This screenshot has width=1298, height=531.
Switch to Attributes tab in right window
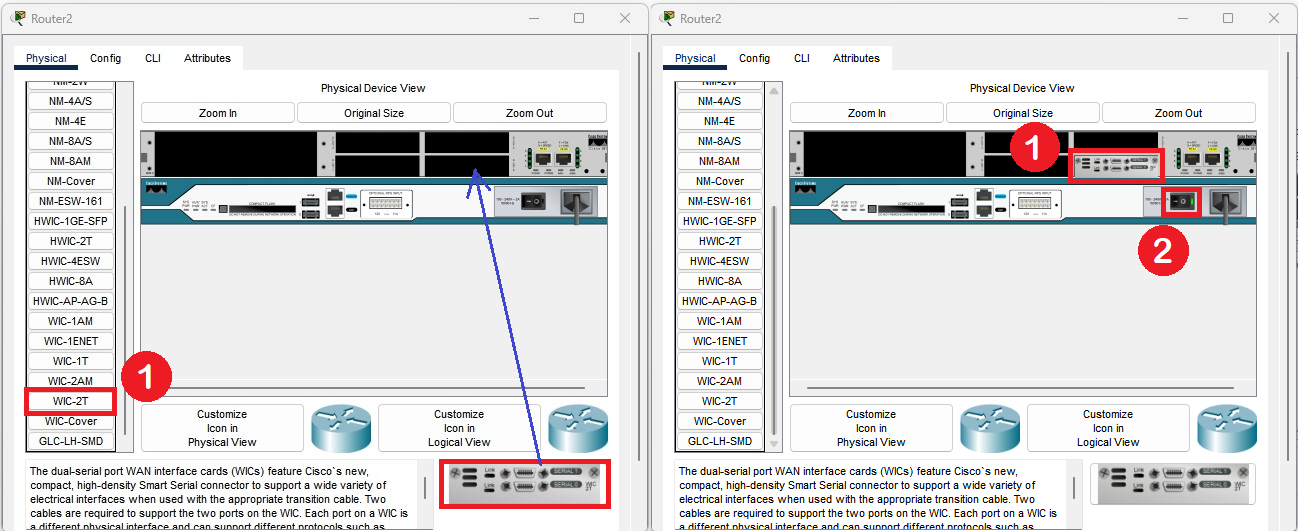click(x=856, y=58)
